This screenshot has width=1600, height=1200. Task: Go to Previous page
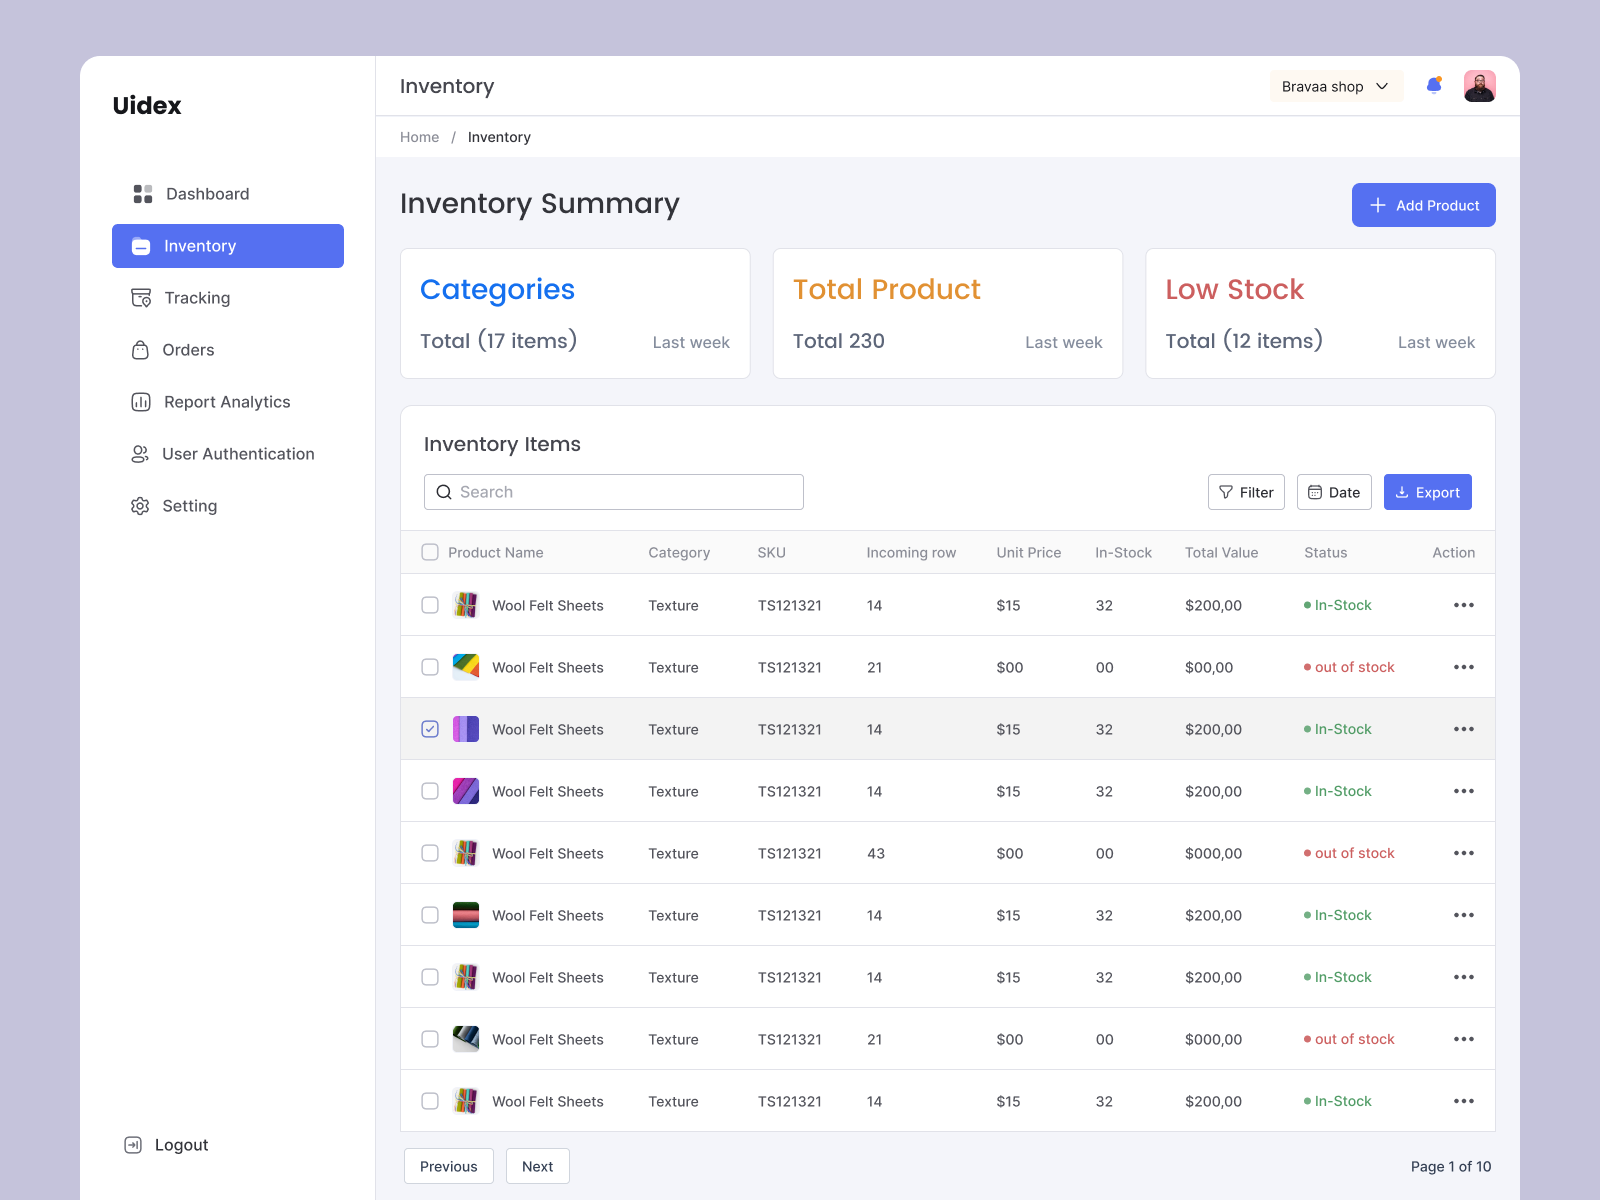(x=449, y=1166)
